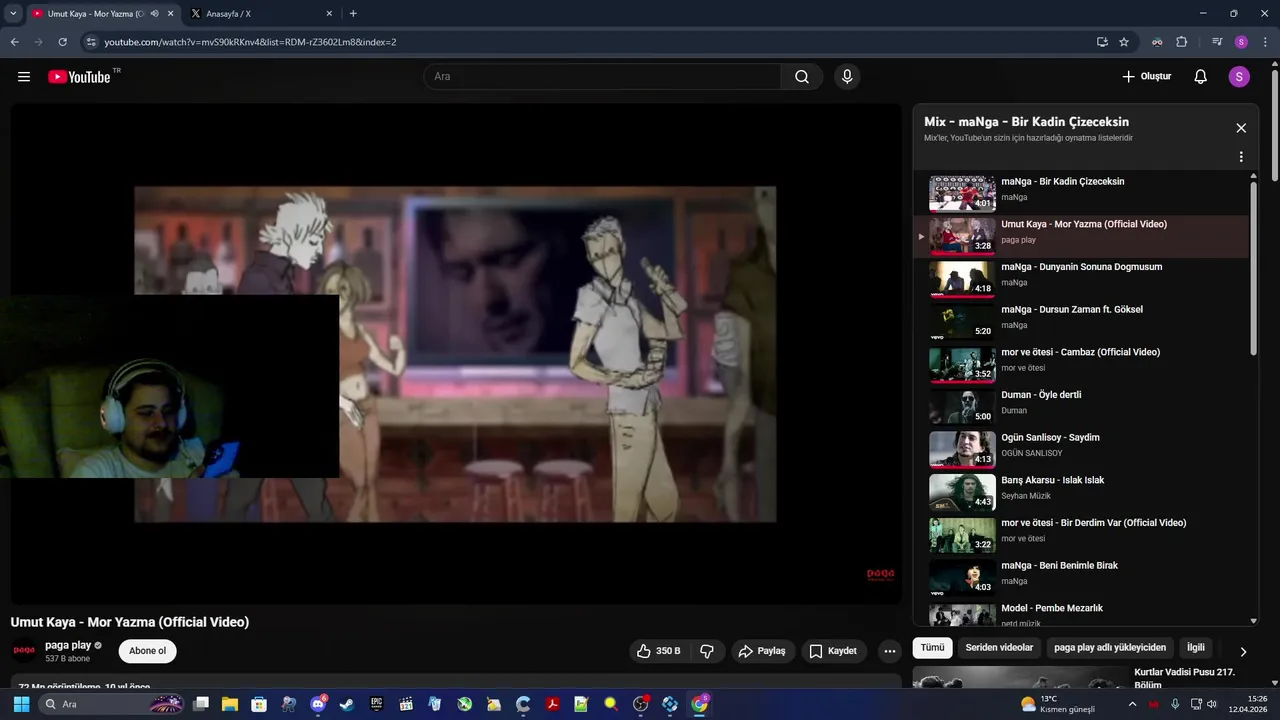Image resolution: width=1280 pixels, height=720 pixels.
Task: Select paga play adlı yükleyiciden chip
Action: [1110, 647]
